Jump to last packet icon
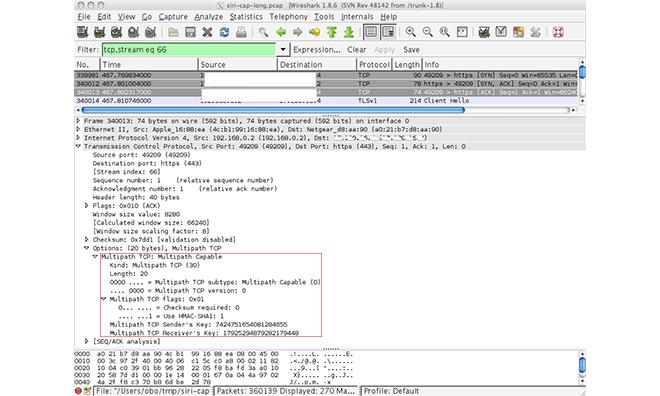The height and width of the screenshot is (396, 660). pyautogui.click(x=349, y=32)
